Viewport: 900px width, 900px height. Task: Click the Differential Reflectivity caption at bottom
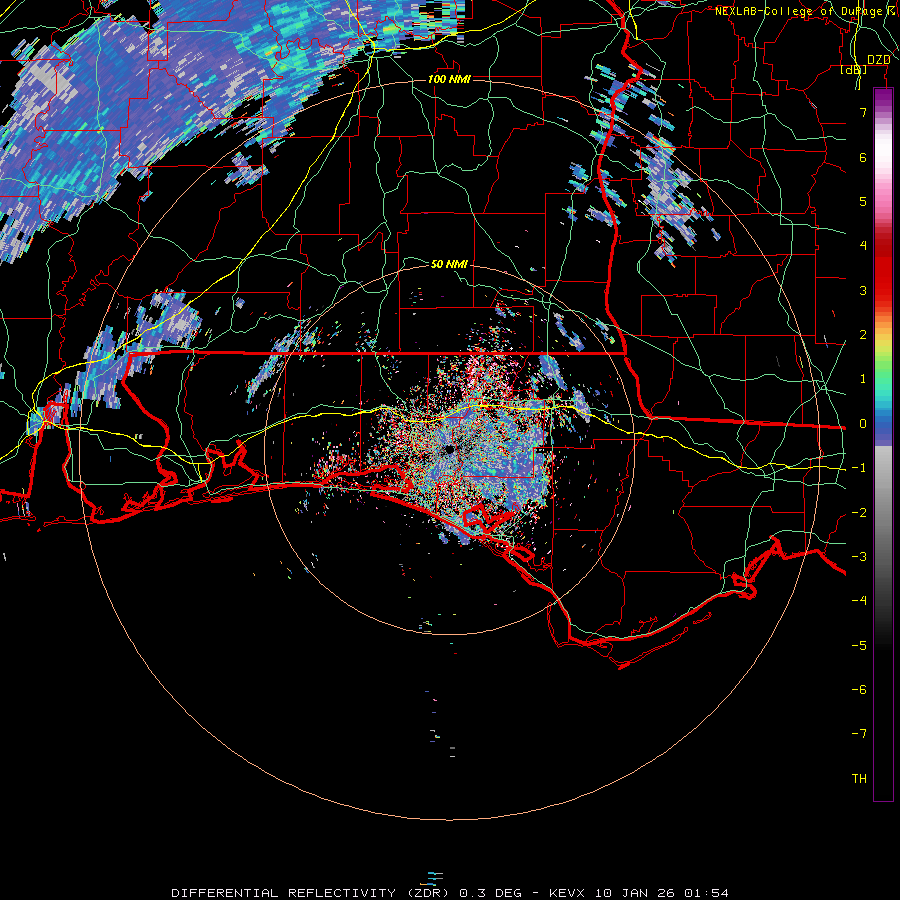(450, 893)
